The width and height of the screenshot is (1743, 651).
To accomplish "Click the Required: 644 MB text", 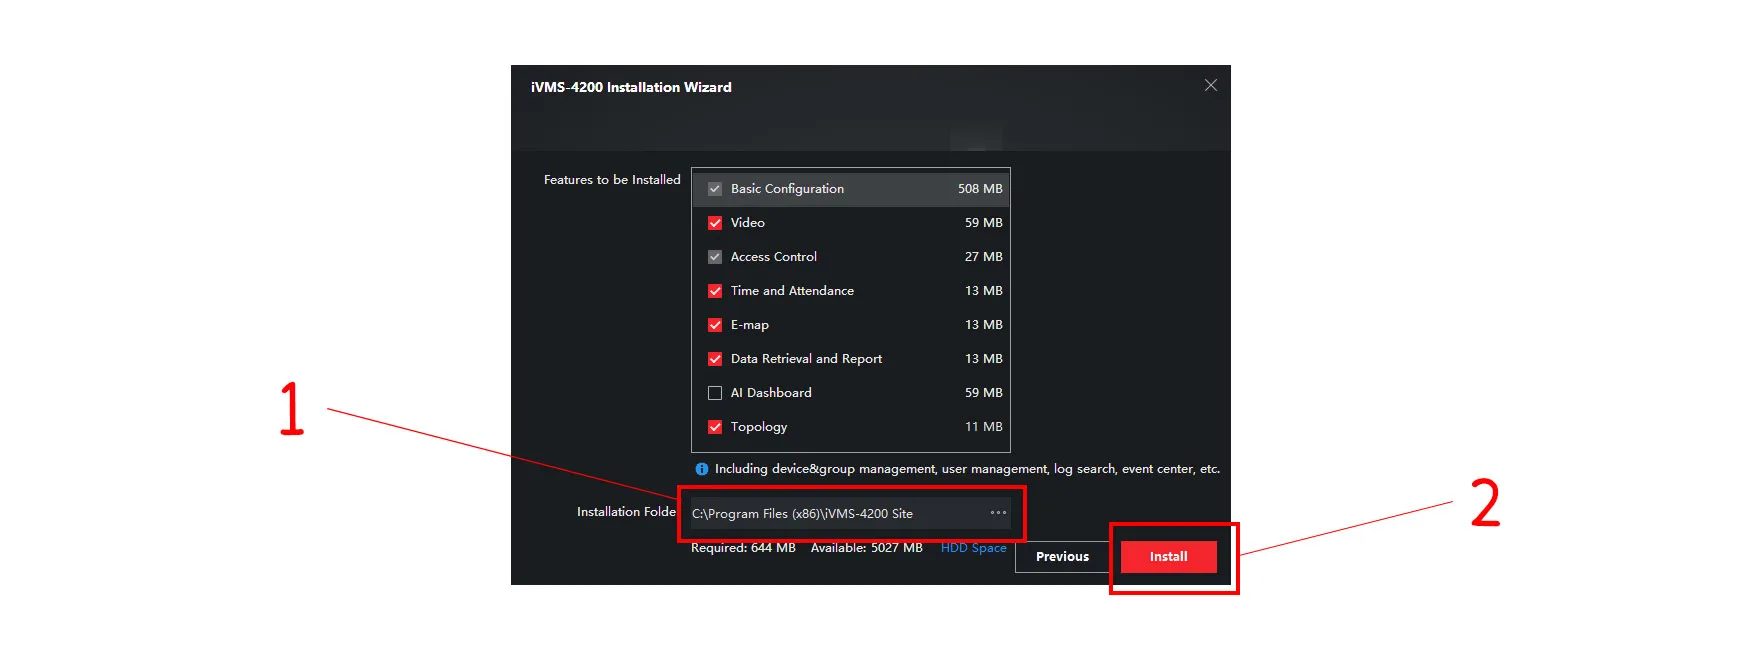I will 743,548.
